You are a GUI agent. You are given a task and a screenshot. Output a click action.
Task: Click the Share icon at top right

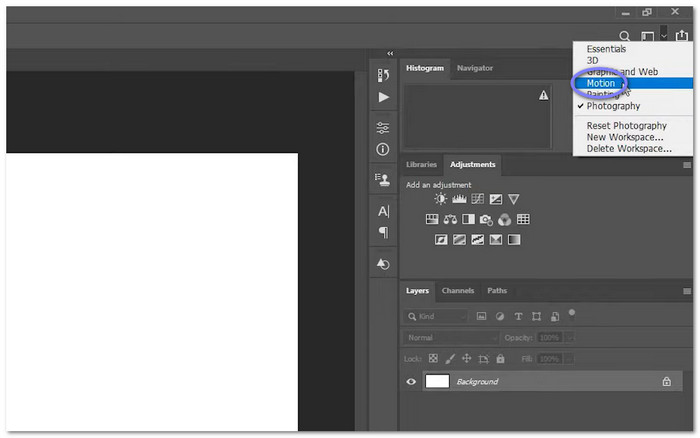[682, 36]
